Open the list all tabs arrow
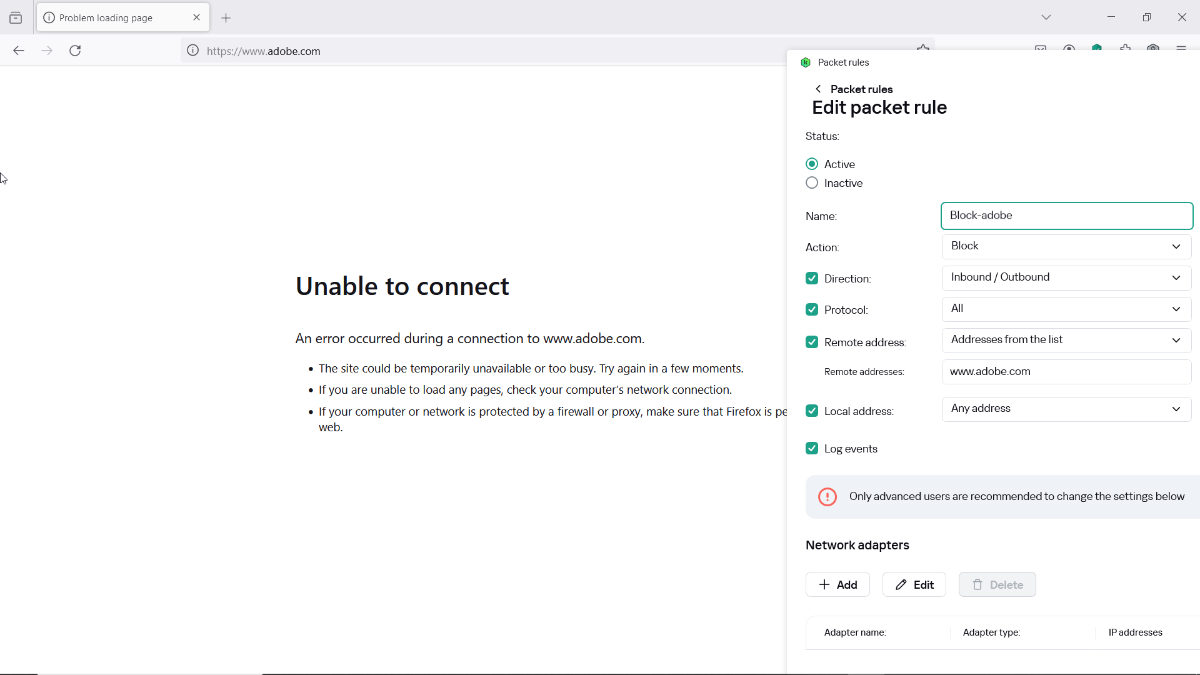Image resolution: width=1200 pixels, height=675 pixels. coord(1046,17)
